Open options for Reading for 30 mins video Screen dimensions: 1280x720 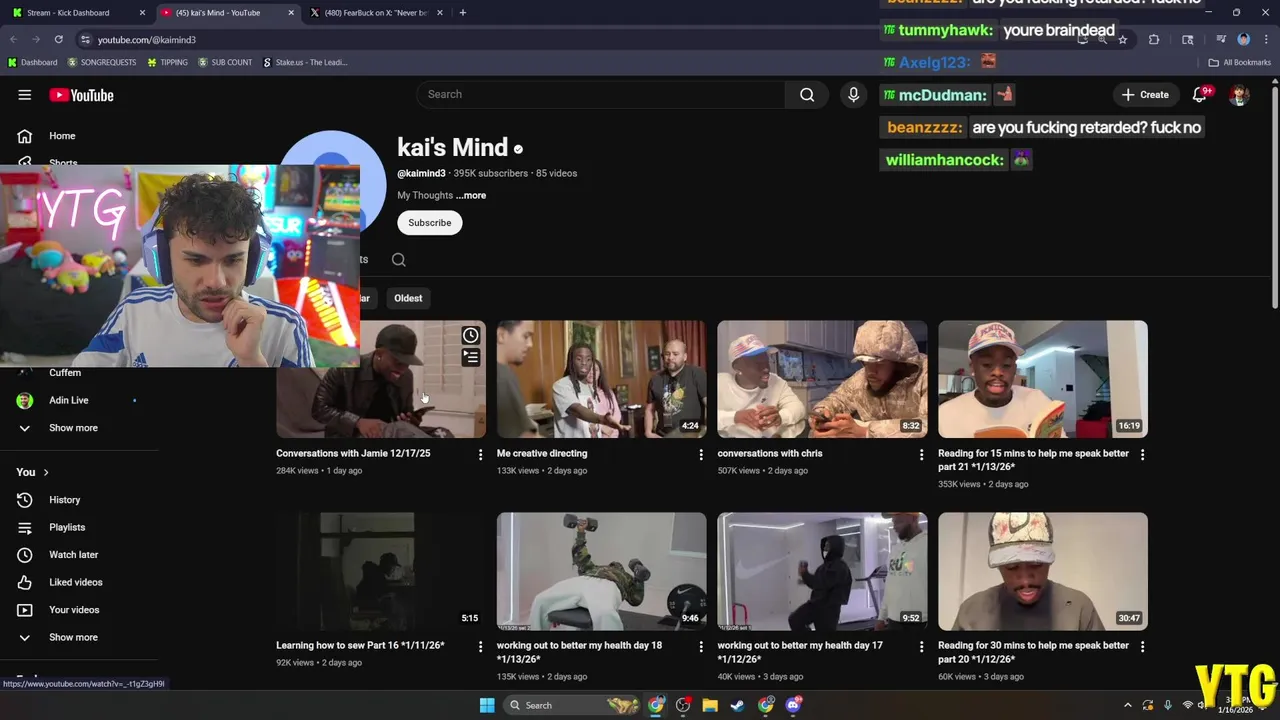click(1143, 646)
